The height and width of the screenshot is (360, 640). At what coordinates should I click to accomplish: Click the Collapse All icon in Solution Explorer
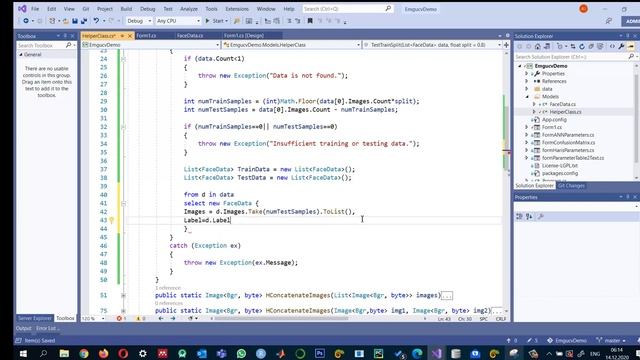591,47
